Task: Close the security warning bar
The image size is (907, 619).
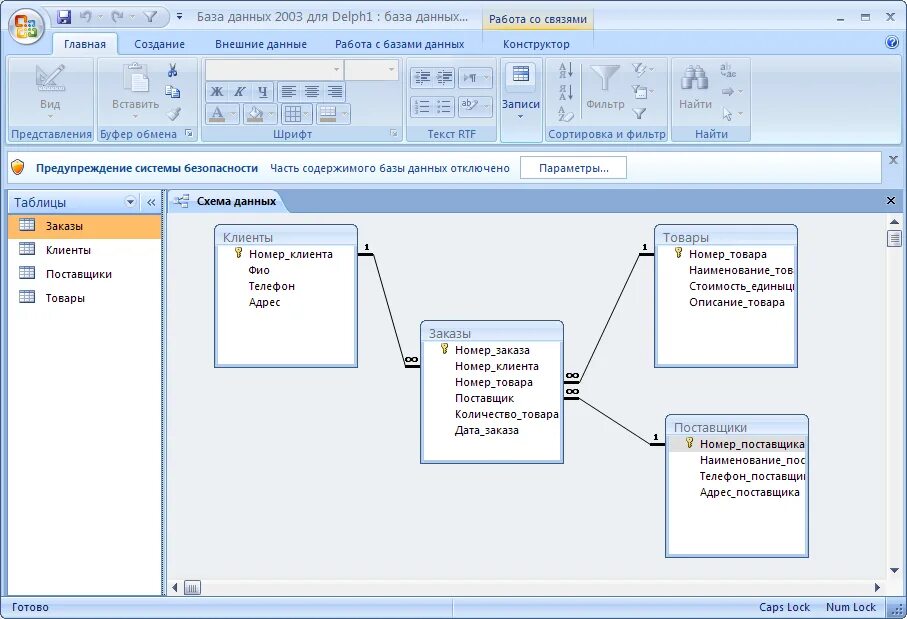Action: 893,160
